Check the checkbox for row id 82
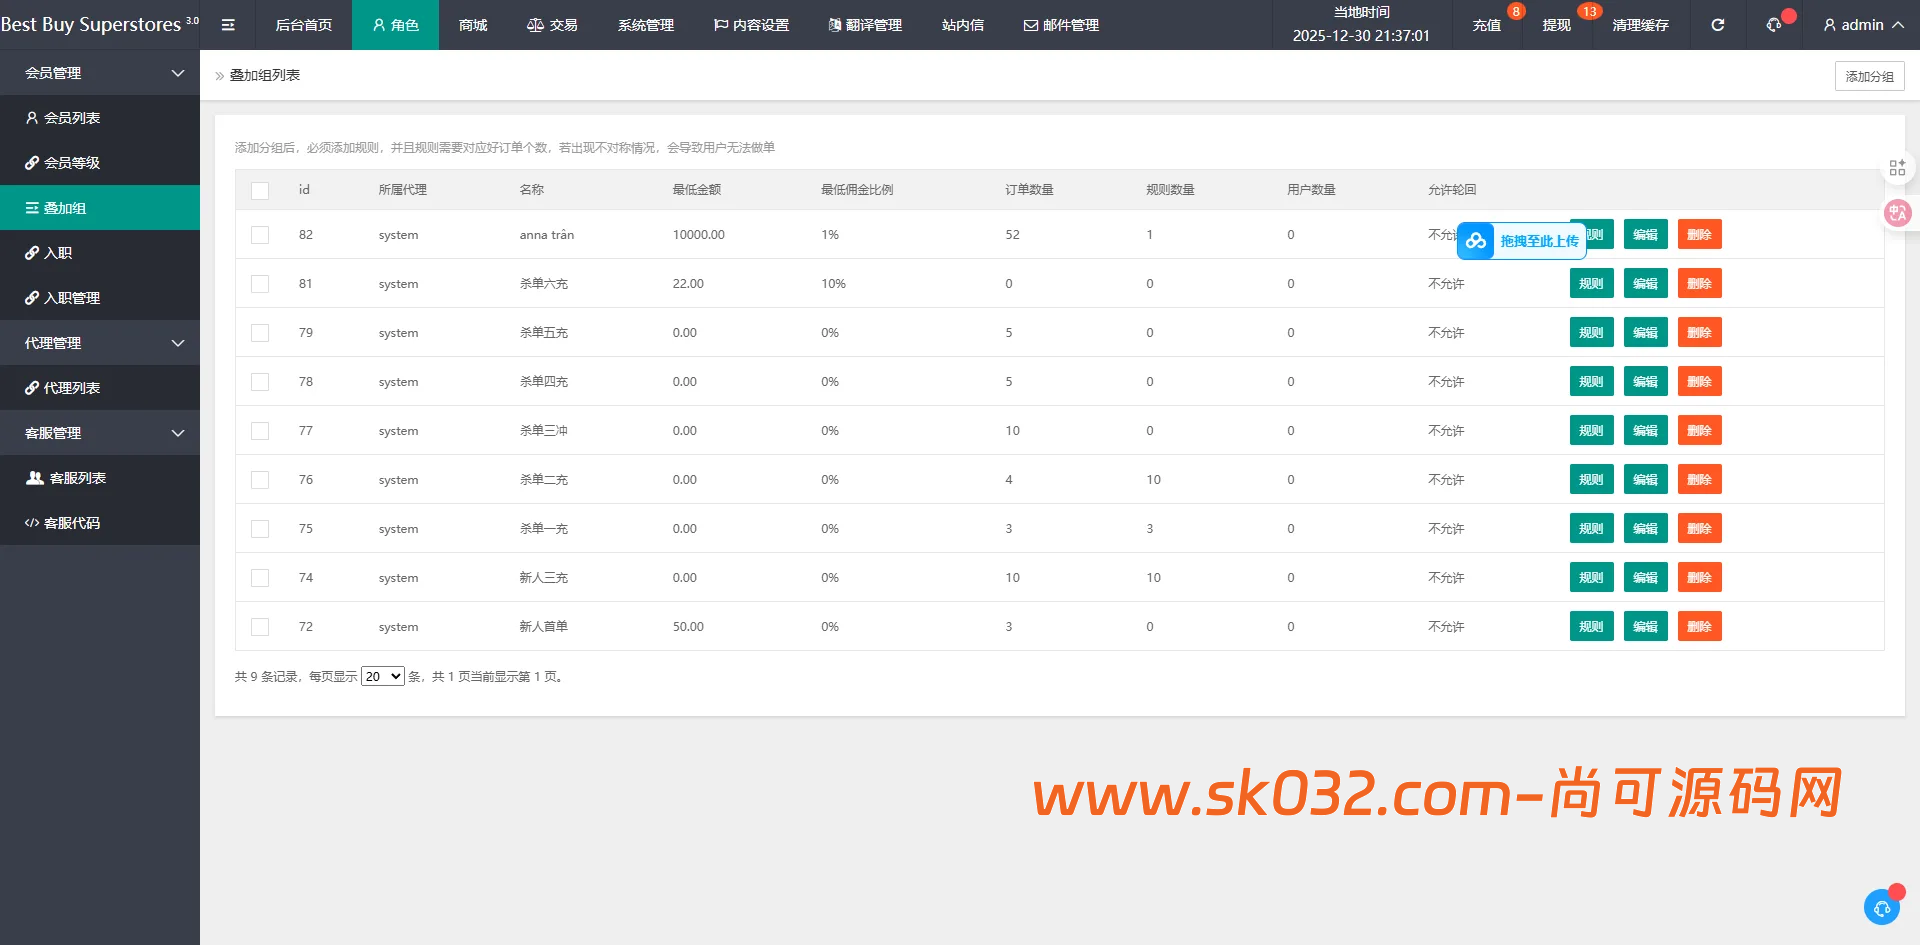1920x945 pixels. pos(260,235)
